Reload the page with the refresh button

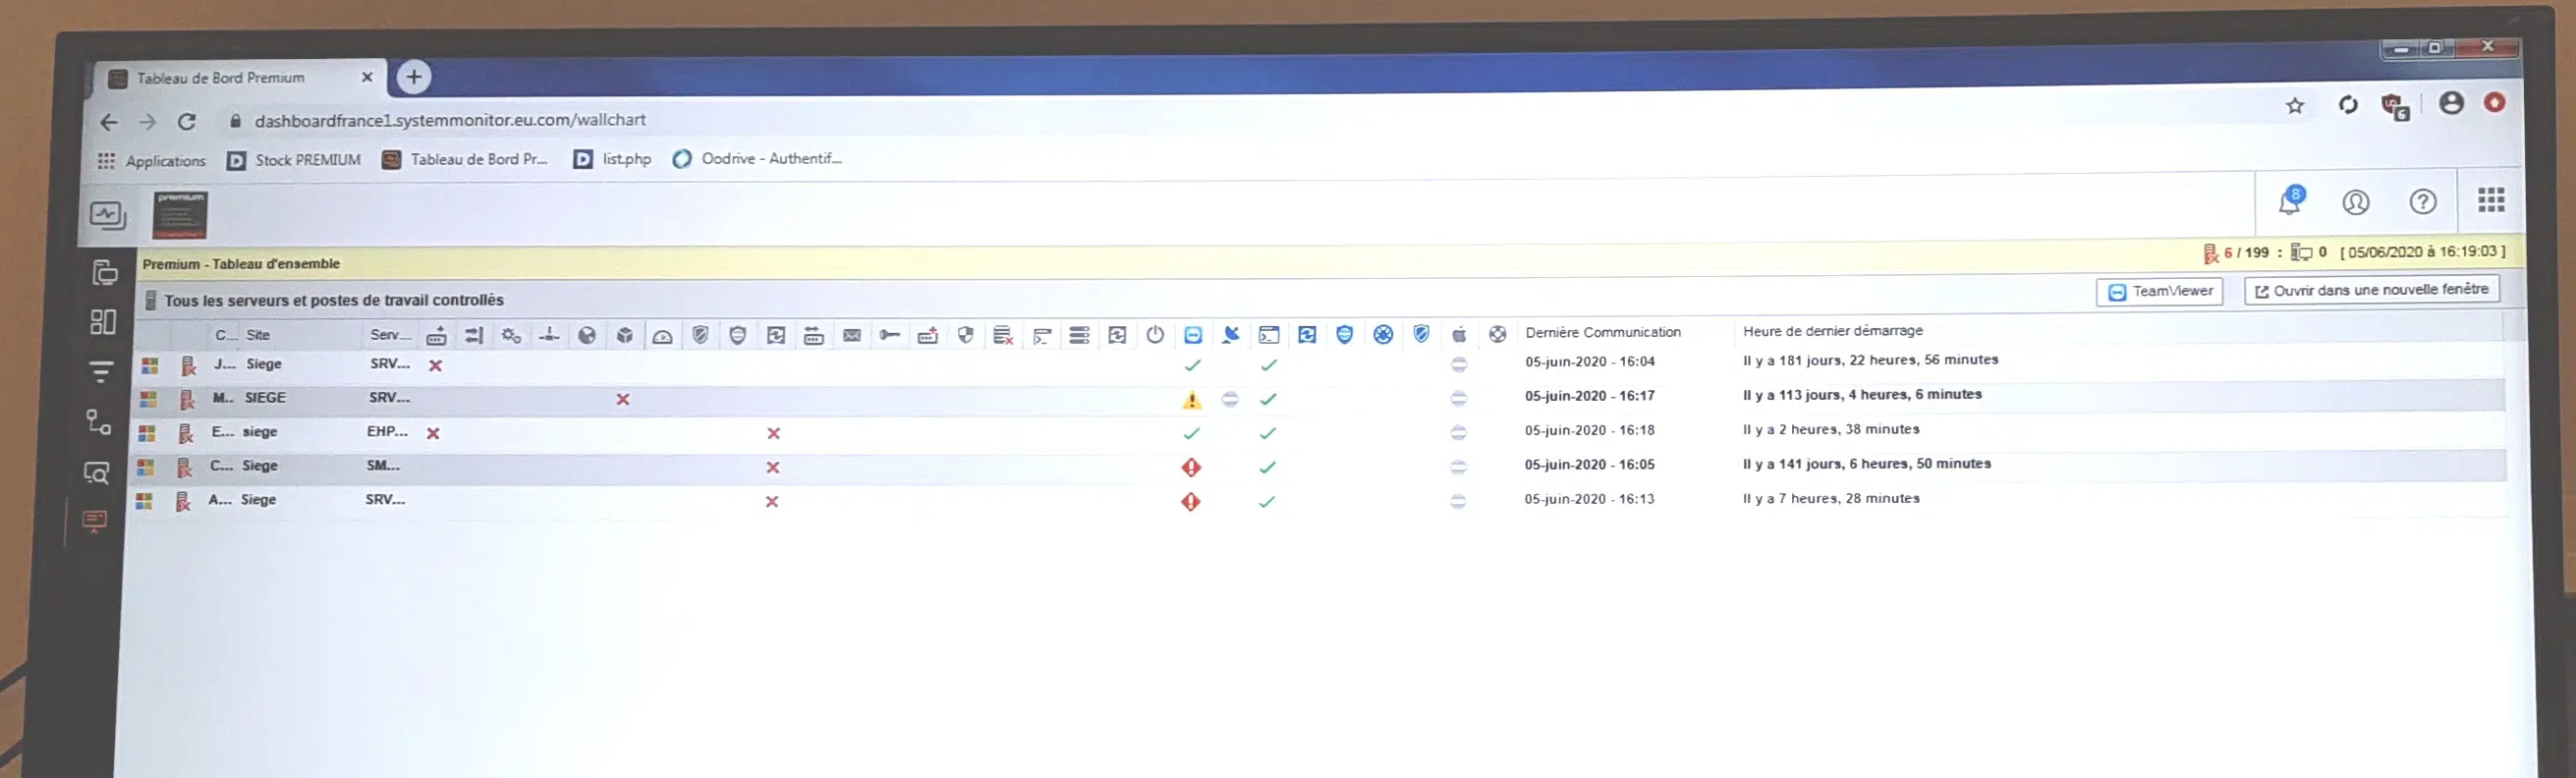point(187,122)
